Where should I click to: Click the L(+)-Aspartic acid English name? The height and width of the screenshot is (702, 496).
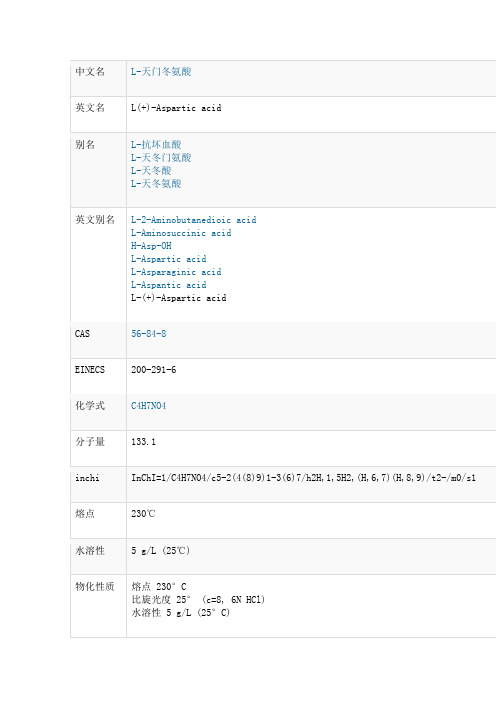pyautogui.click(x=176, y=108)
